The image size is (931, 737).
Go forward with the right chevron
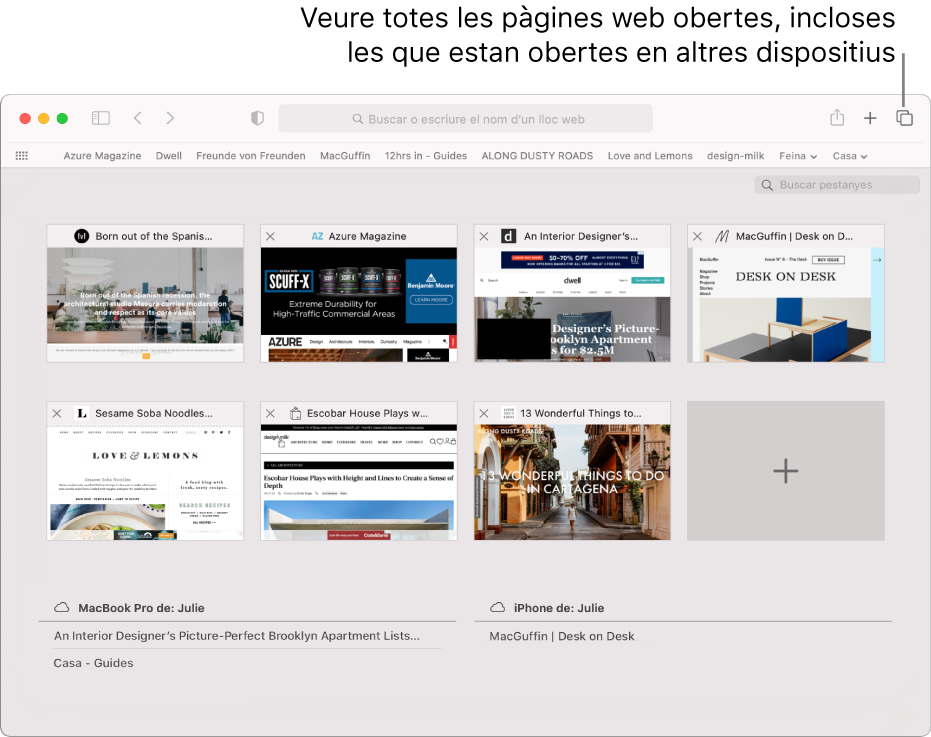[x=170, y=118]
